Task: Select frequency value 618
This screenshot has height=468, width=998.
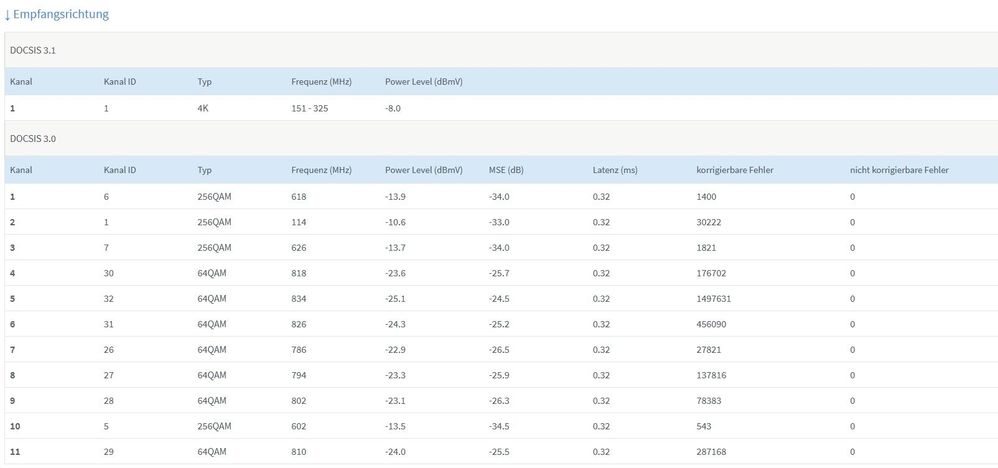Action: 299,197
